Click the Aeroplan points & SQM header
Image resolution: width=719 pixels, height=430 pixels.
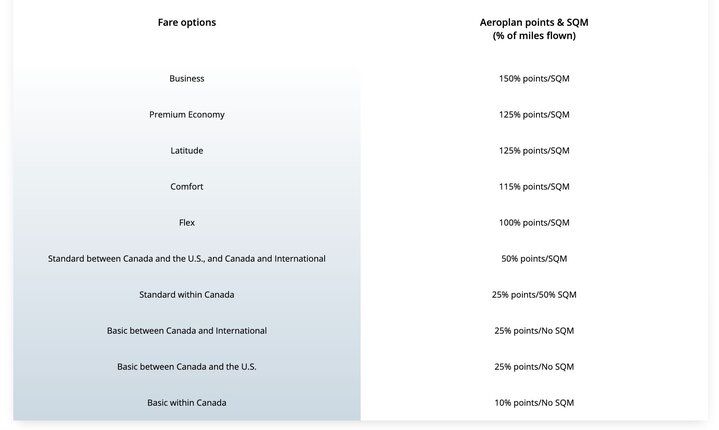click(x=534, y=28)
